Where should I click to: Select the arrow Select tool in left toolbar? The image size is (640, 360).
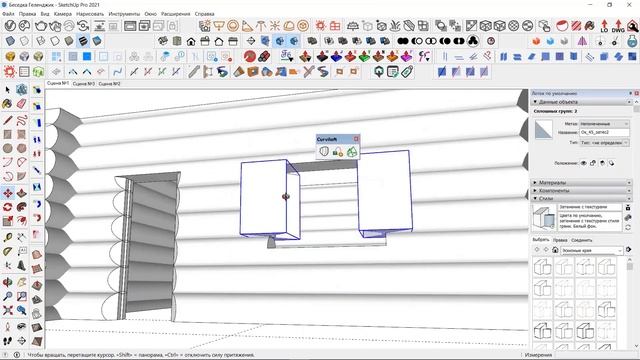tap(7, 90)
